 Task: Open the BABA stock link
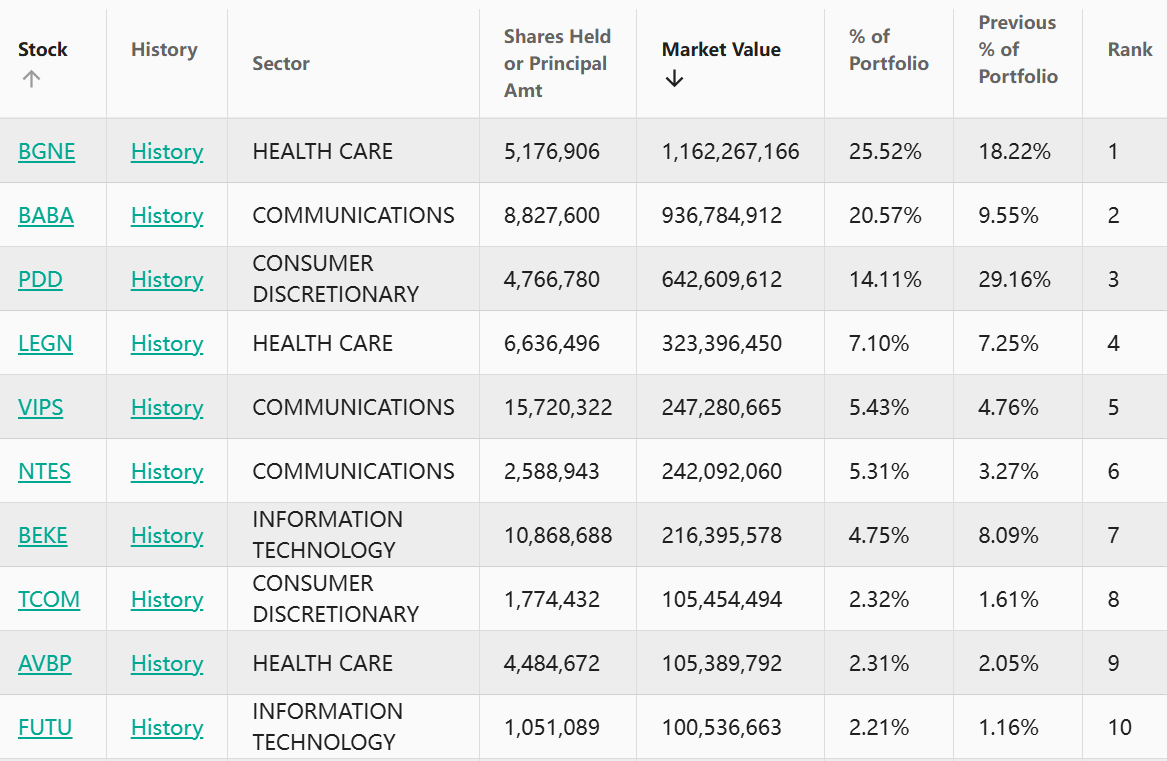click(x=46, y=216)
